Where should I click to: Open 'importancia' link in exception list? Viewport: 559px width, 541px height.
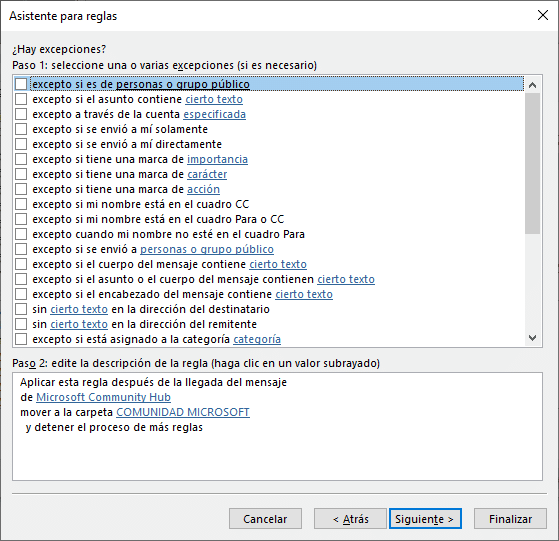pos(217,159)
